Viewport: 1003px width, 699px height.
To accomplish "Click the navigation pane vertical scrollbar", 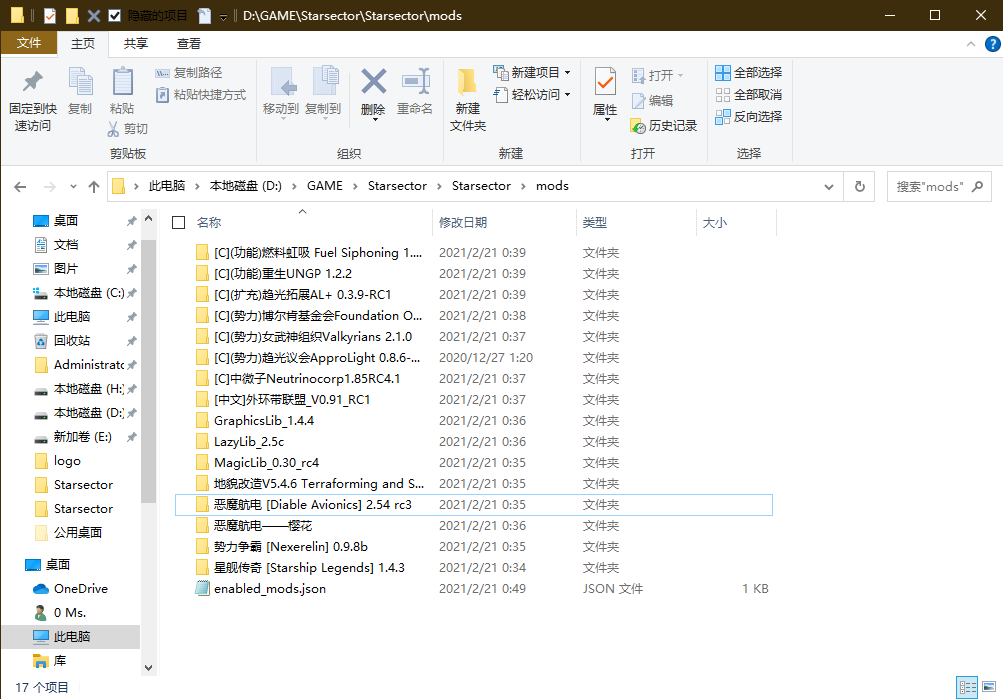I will click(148, 400).
